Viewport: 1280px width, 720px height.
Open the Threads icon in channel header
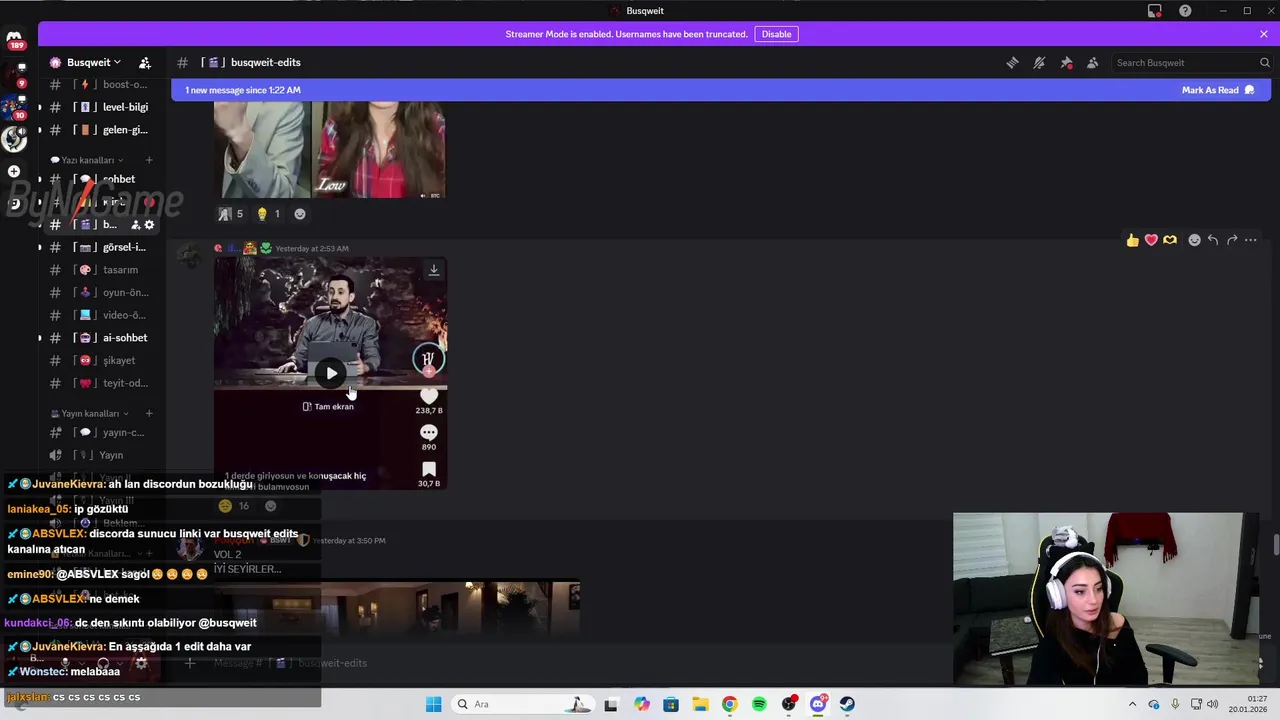(1012, 62)
